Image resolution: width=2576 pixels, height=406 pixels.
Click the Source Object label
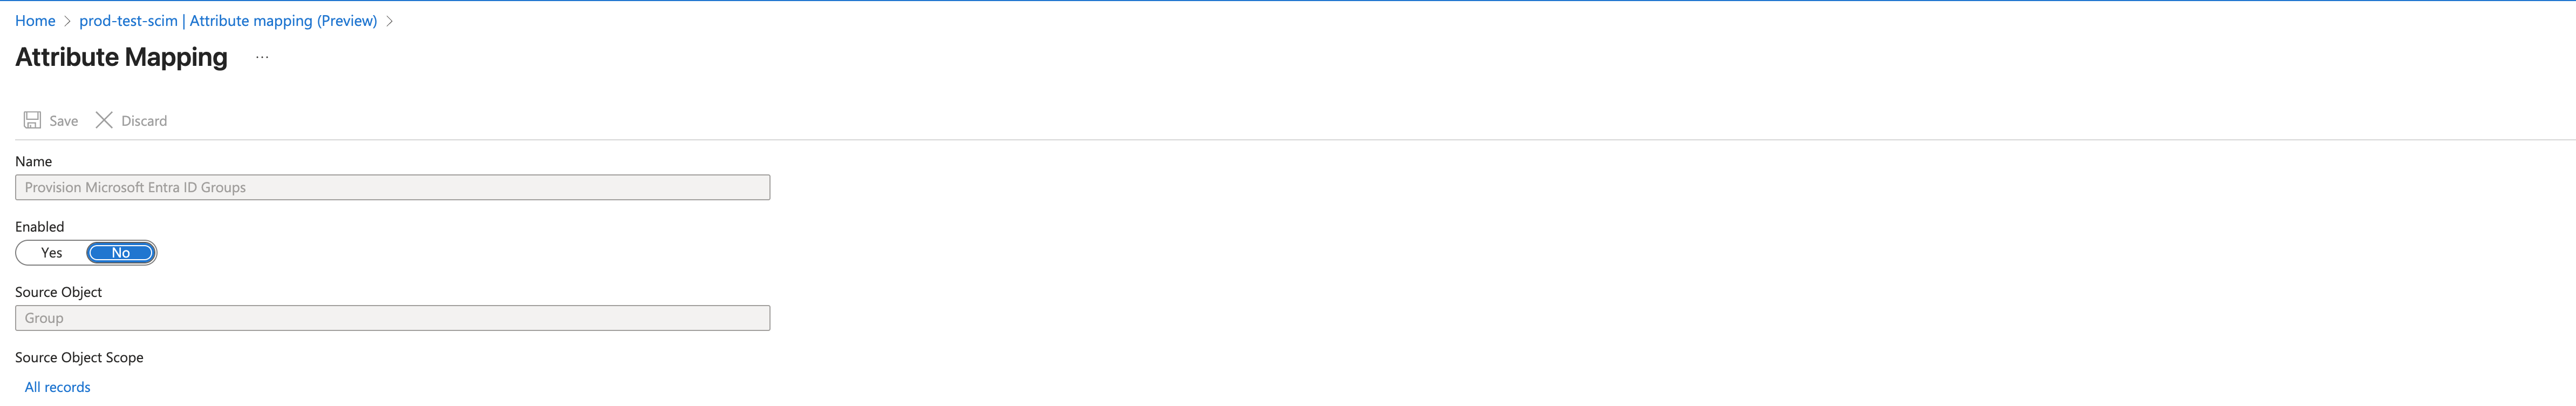tap(58, 292)
